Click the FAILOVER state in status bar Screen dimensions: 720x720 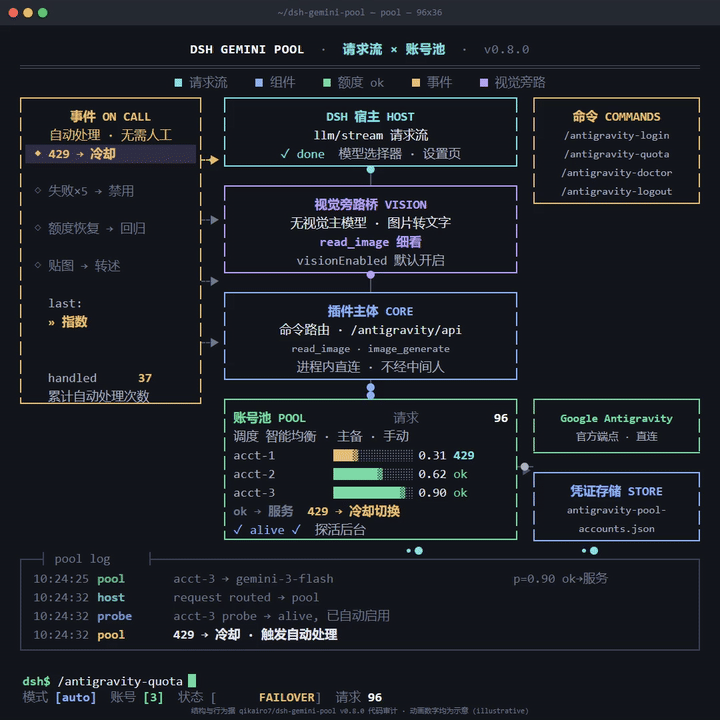pyautogui.click(x=287, y=698)
